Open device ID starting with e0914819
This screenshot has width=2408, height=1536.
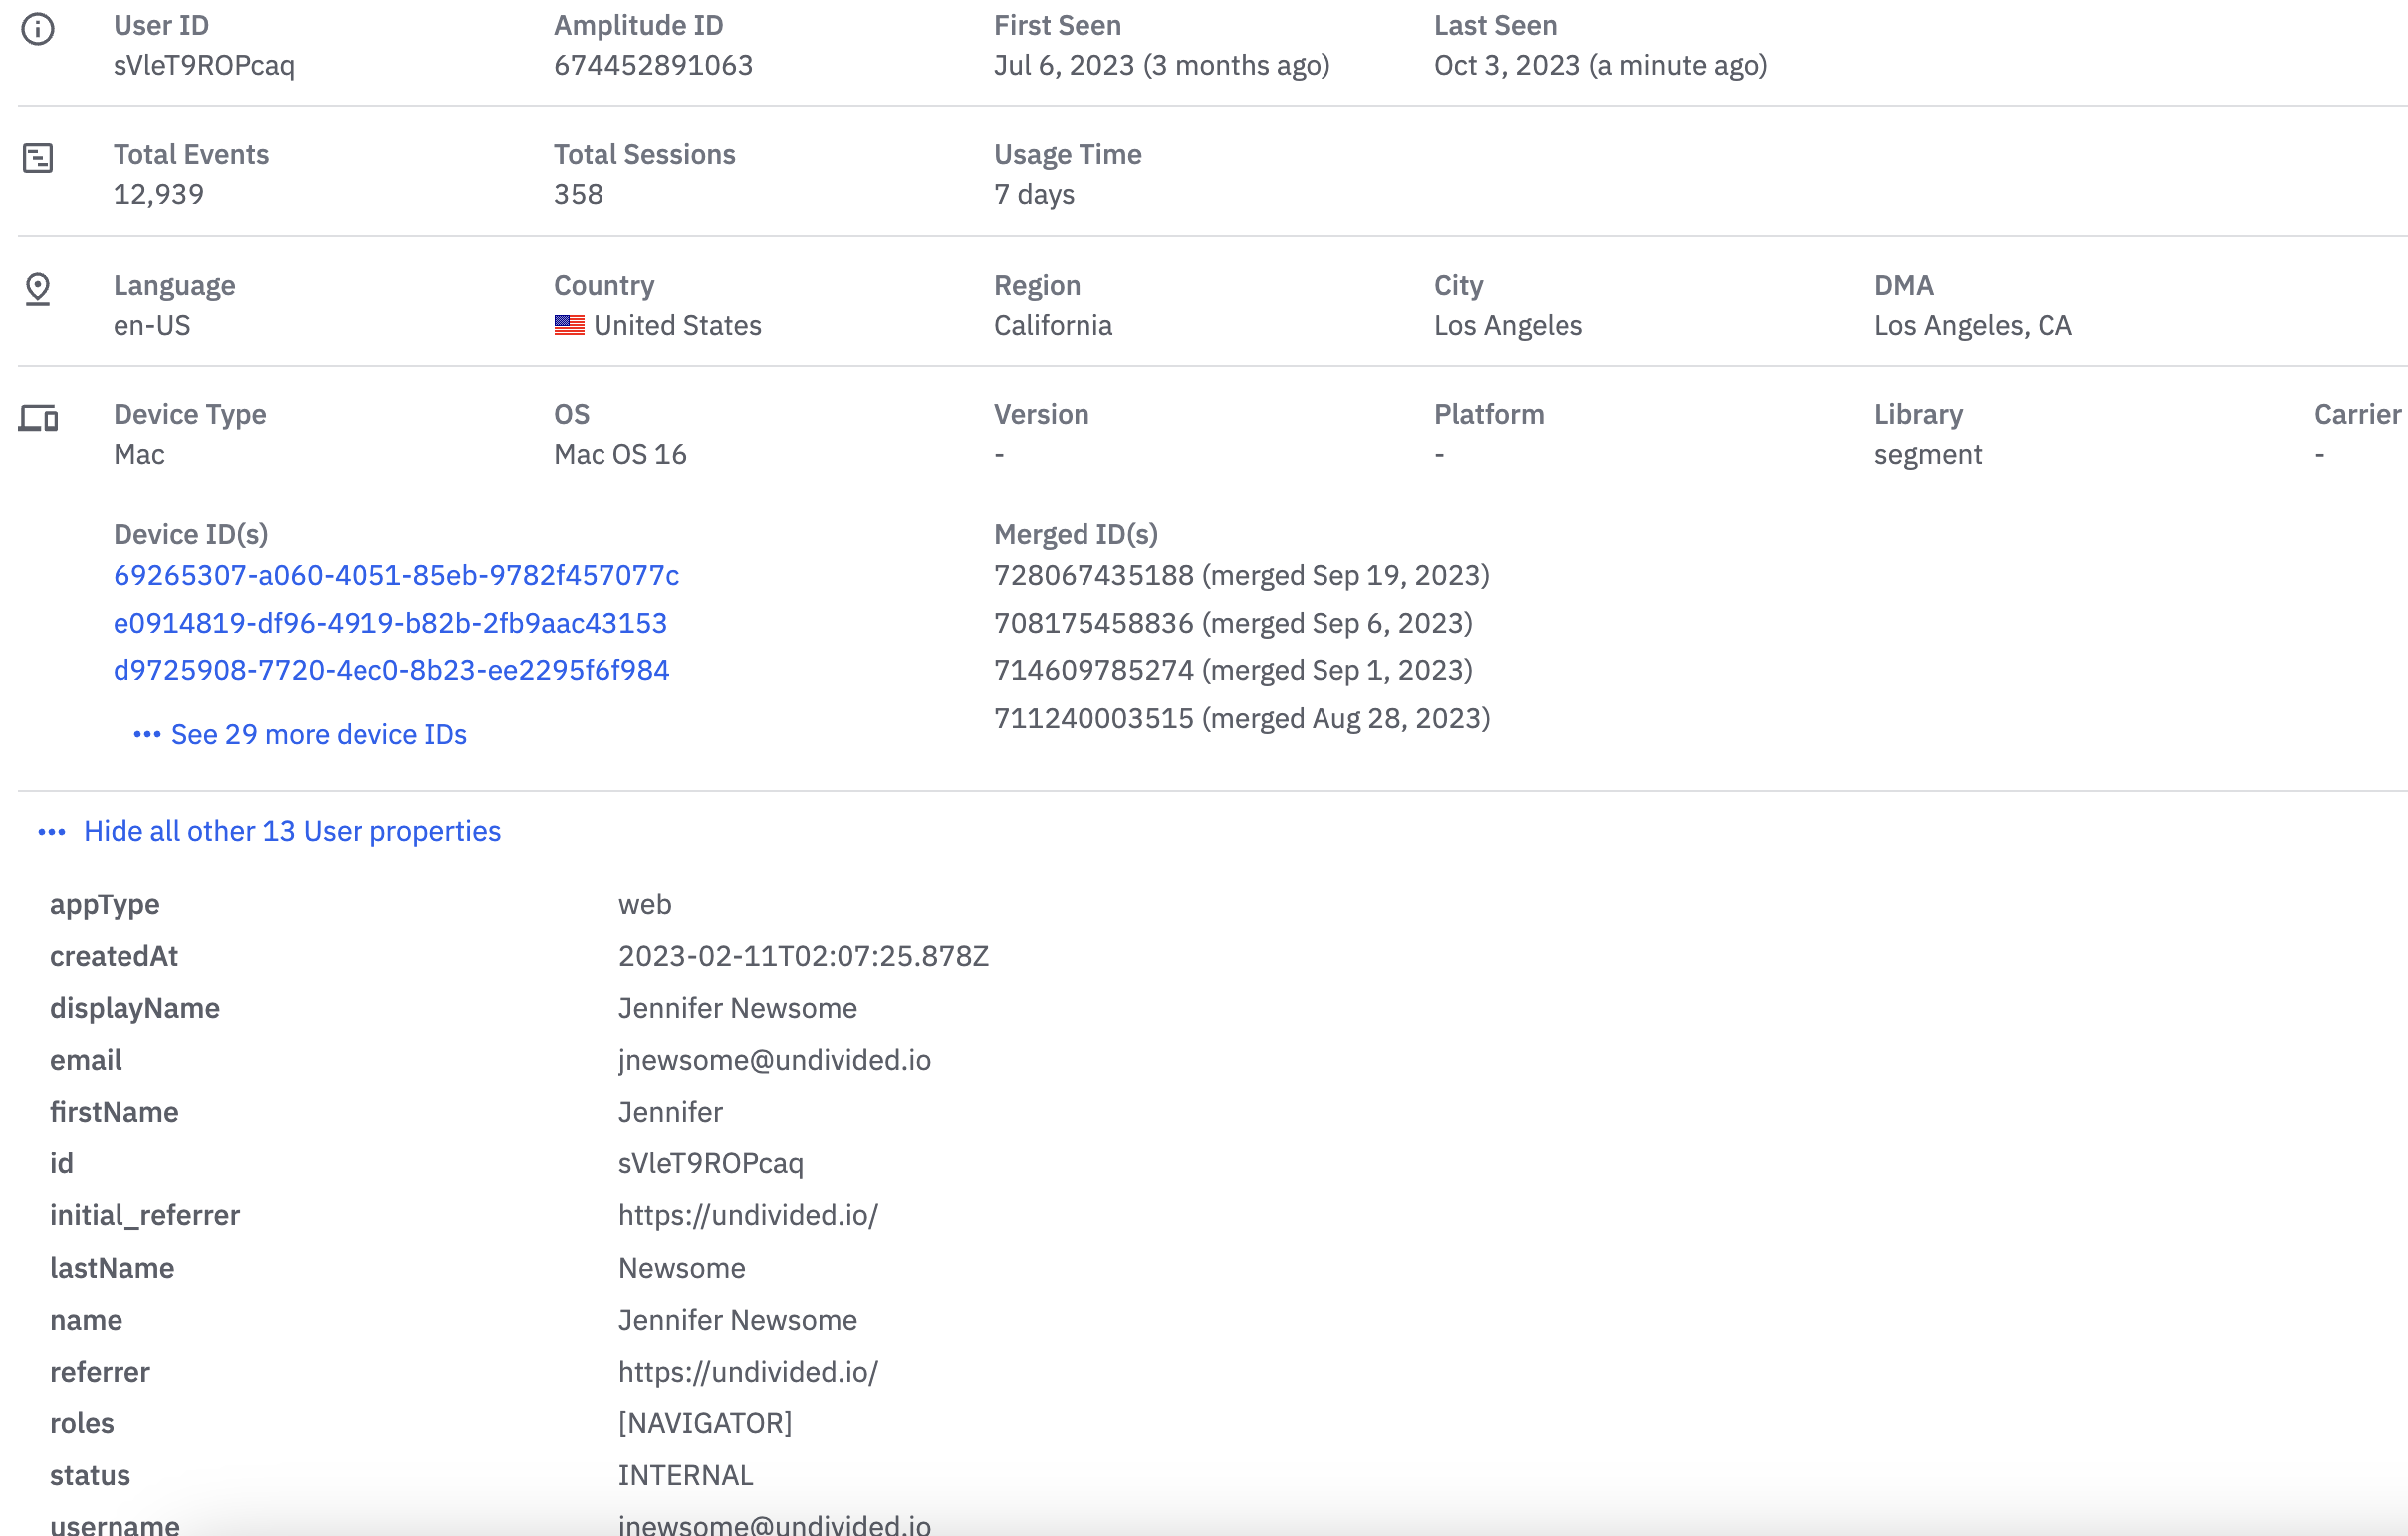point(390,623)
